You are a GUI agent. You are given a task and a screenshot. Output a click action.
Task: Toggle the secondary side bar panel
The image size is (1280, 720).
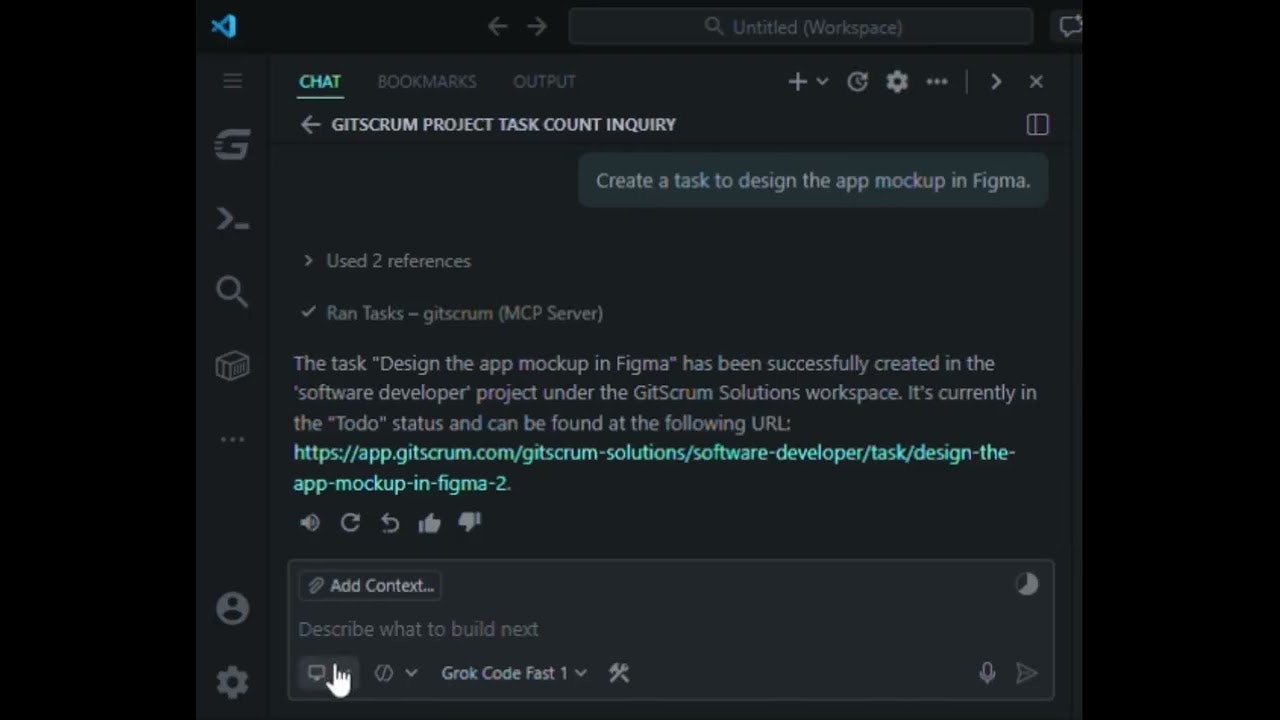[x=1037, y=124]
